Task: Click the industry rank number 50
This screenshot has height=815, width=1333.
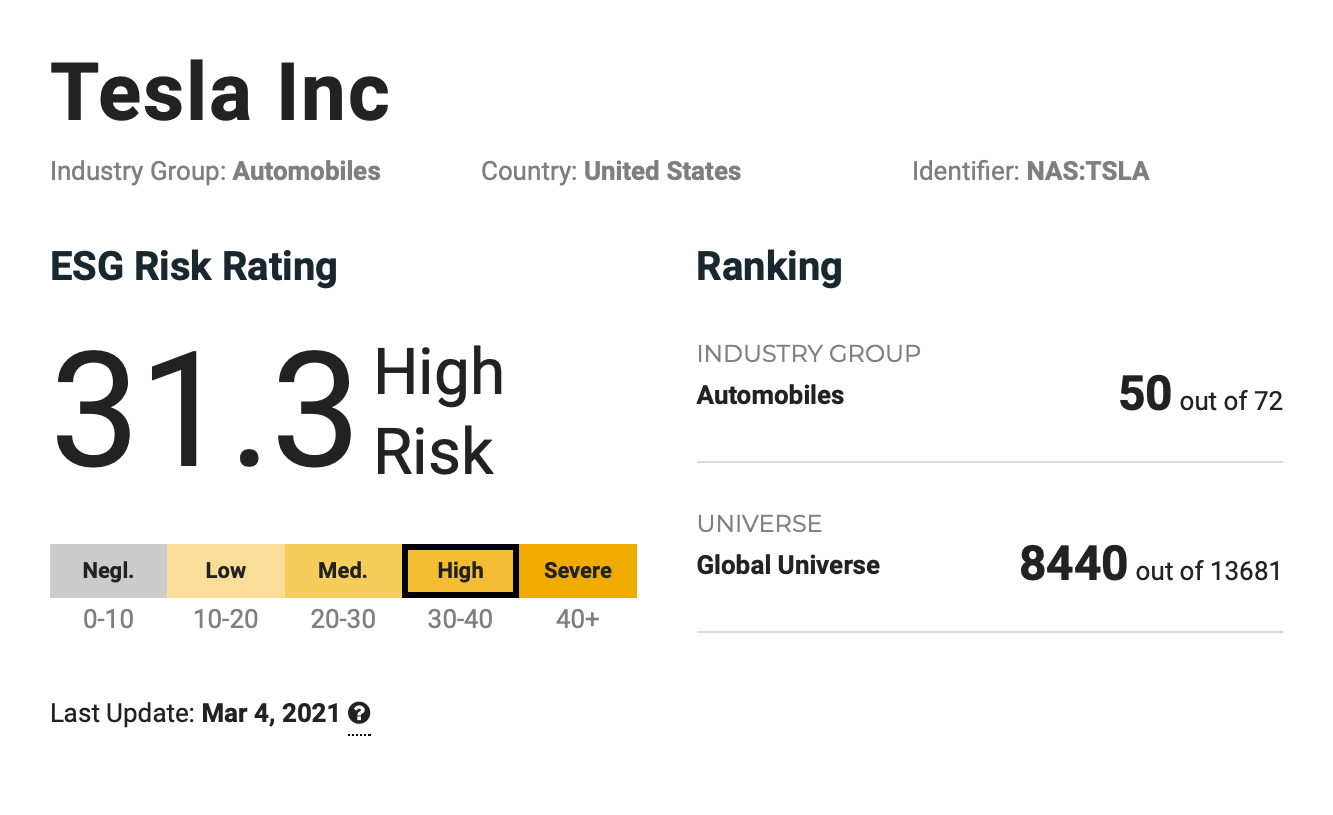Action: click(1144, 395)
